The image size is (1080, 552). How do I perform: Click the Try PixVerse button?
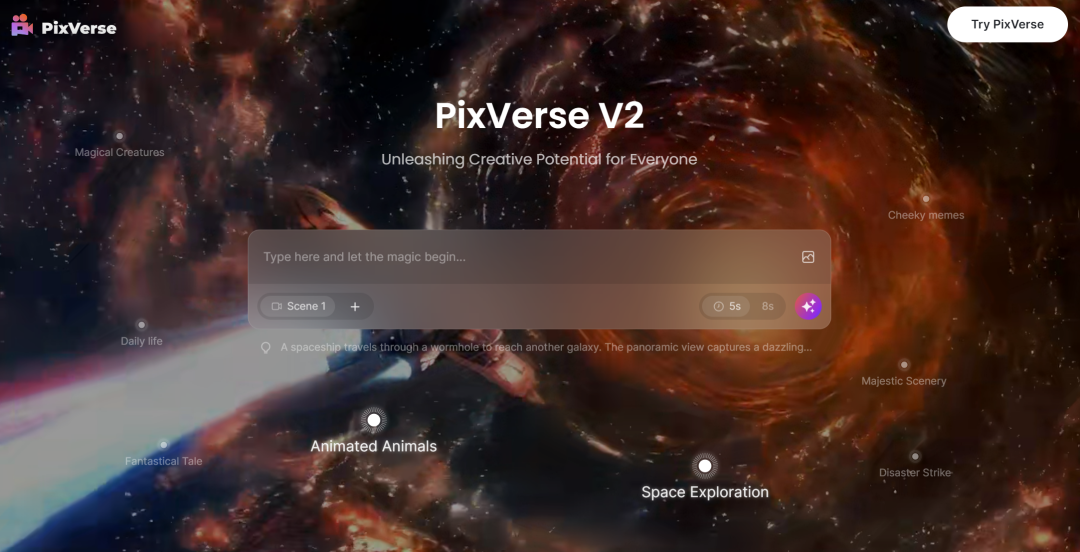1007,24
